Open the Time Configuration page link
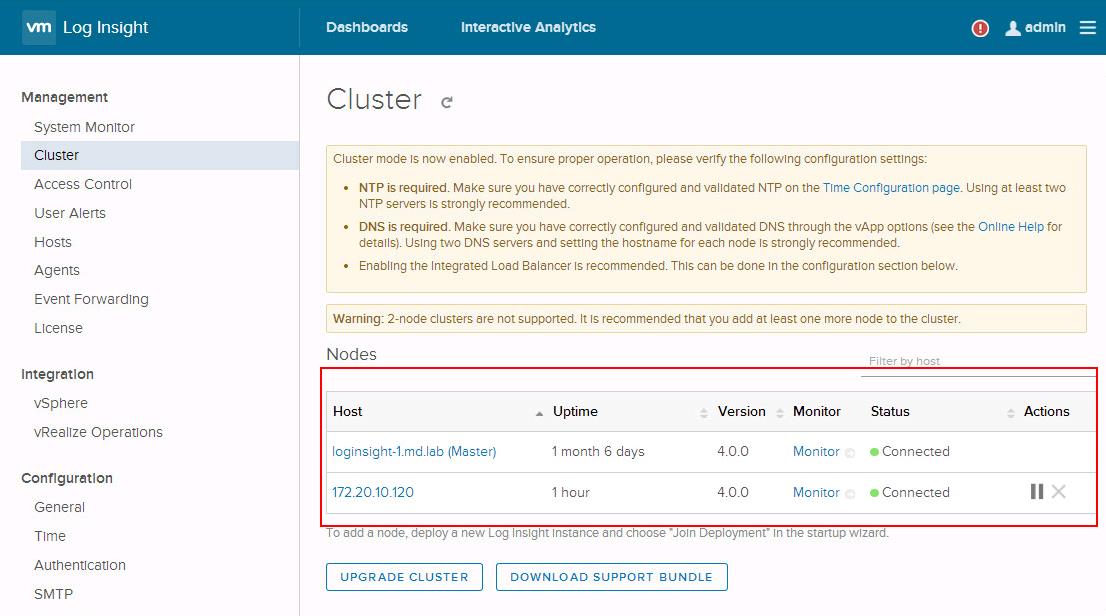Image resolution: width=1106 pixels, height=616 pixels. (x=891, y=188)
